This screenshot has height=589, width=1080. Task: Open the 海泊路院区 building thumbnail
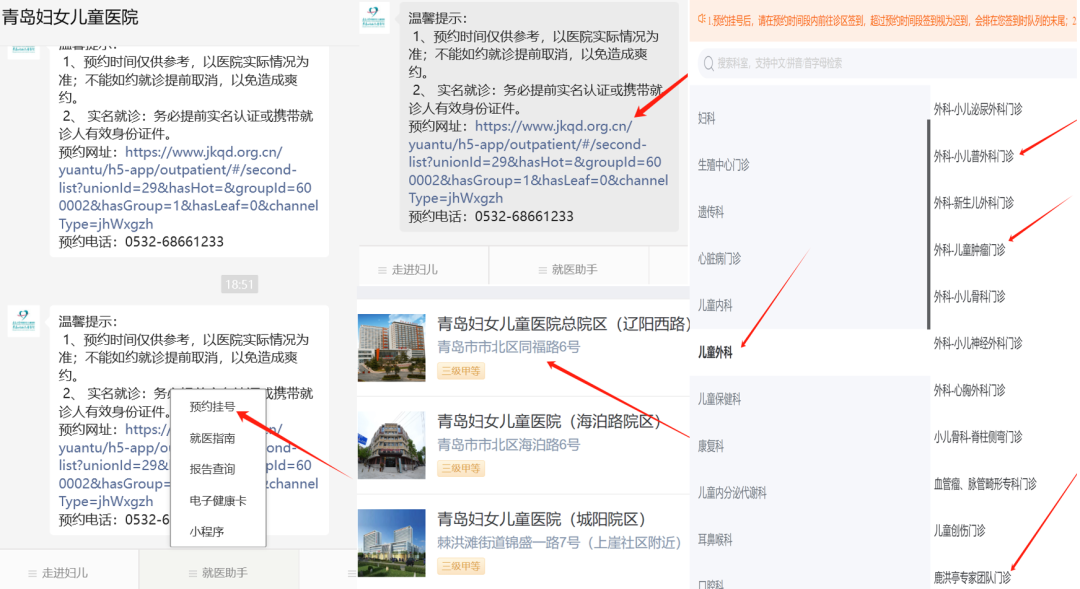pyautogui.click(x=391, y=445)
